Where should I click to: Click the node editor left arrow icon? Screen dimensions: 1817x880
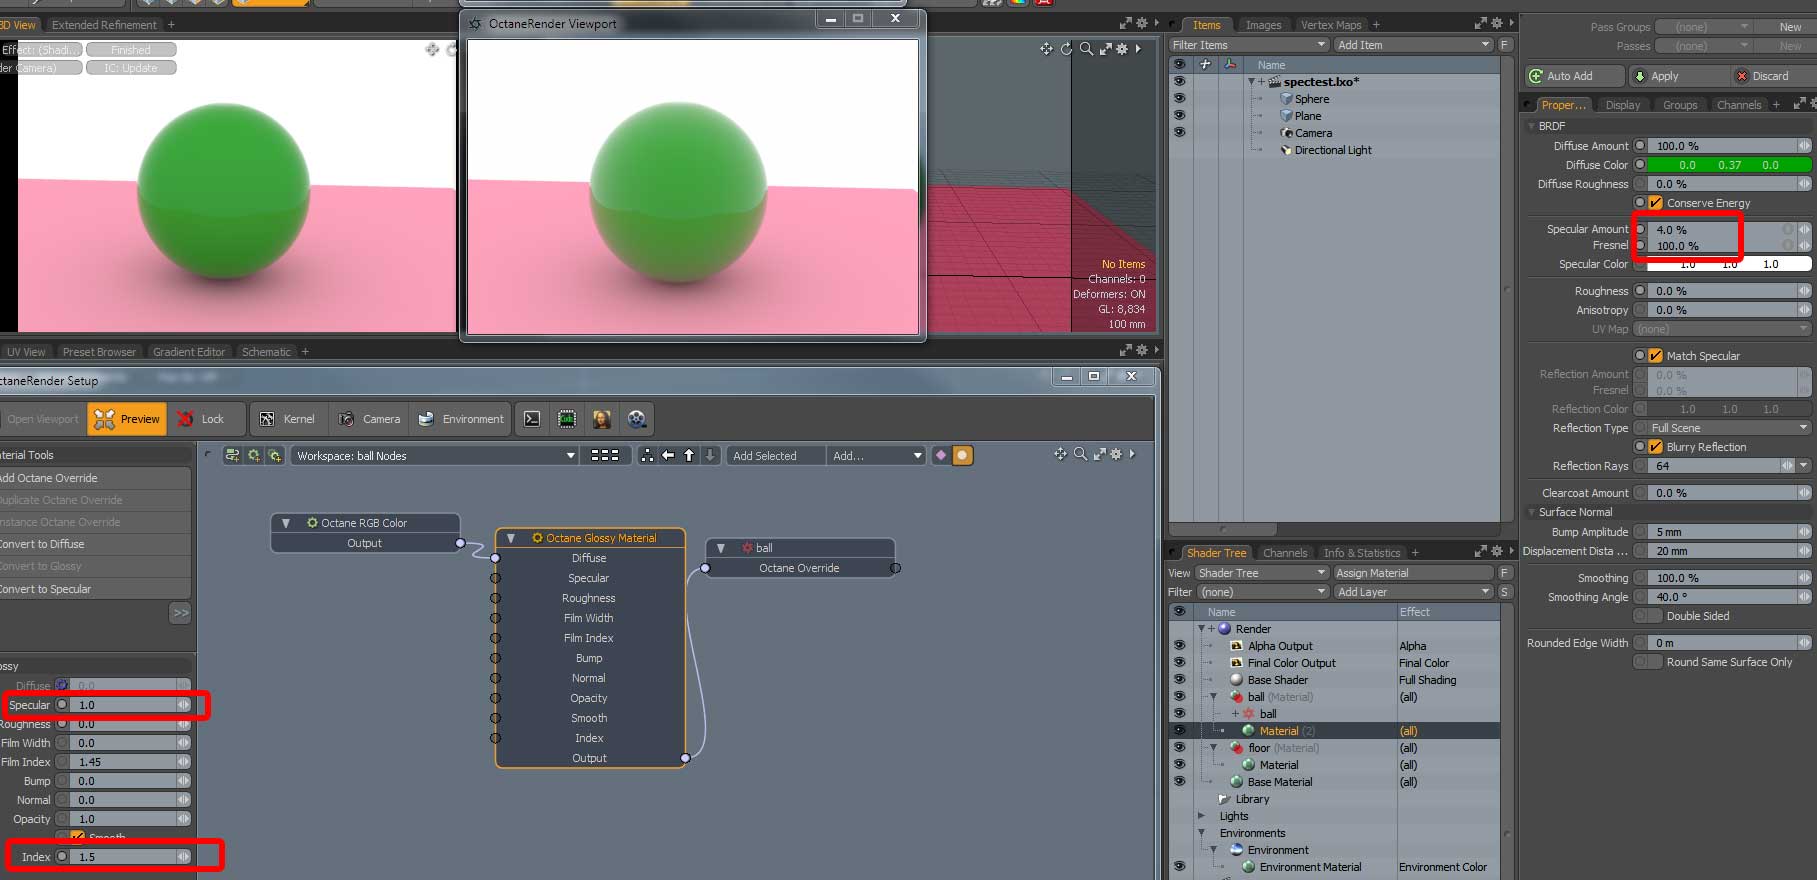click(668, 455)
